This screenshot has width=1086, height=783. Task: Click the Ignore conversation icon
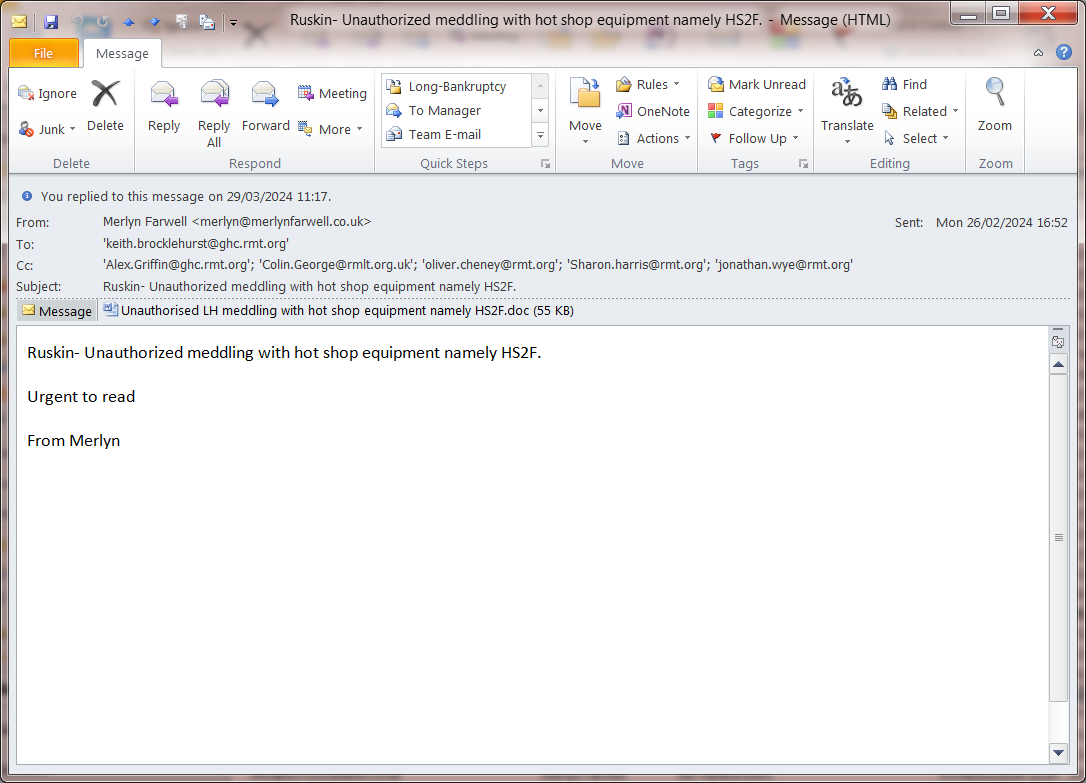(47, 93)
